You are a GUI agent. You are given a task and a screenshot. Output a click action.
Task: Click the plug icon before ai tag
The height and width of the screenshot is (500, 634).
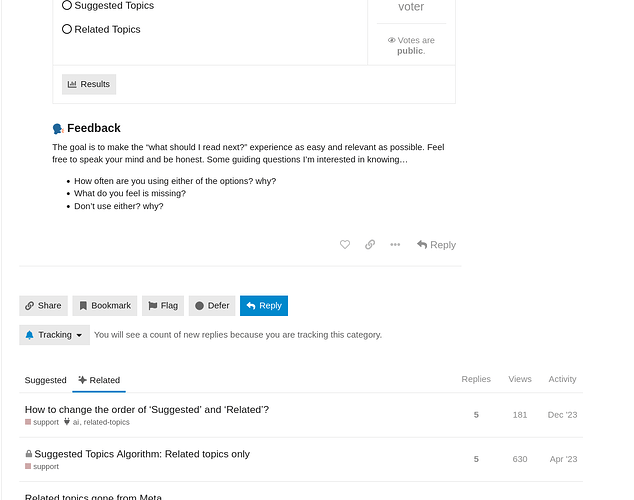[67, 422]
